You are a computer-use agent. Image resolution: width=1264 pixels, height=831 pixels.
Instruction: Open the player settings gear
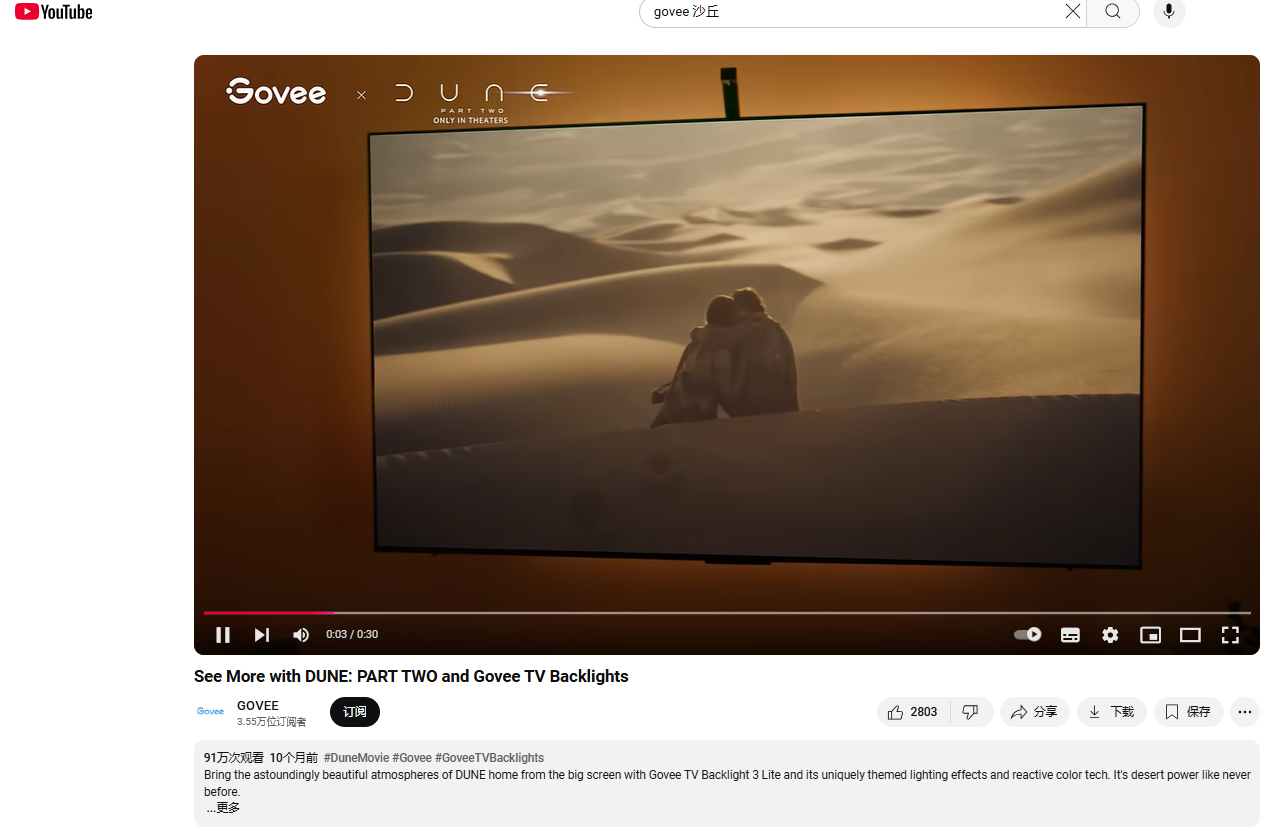1110,635
